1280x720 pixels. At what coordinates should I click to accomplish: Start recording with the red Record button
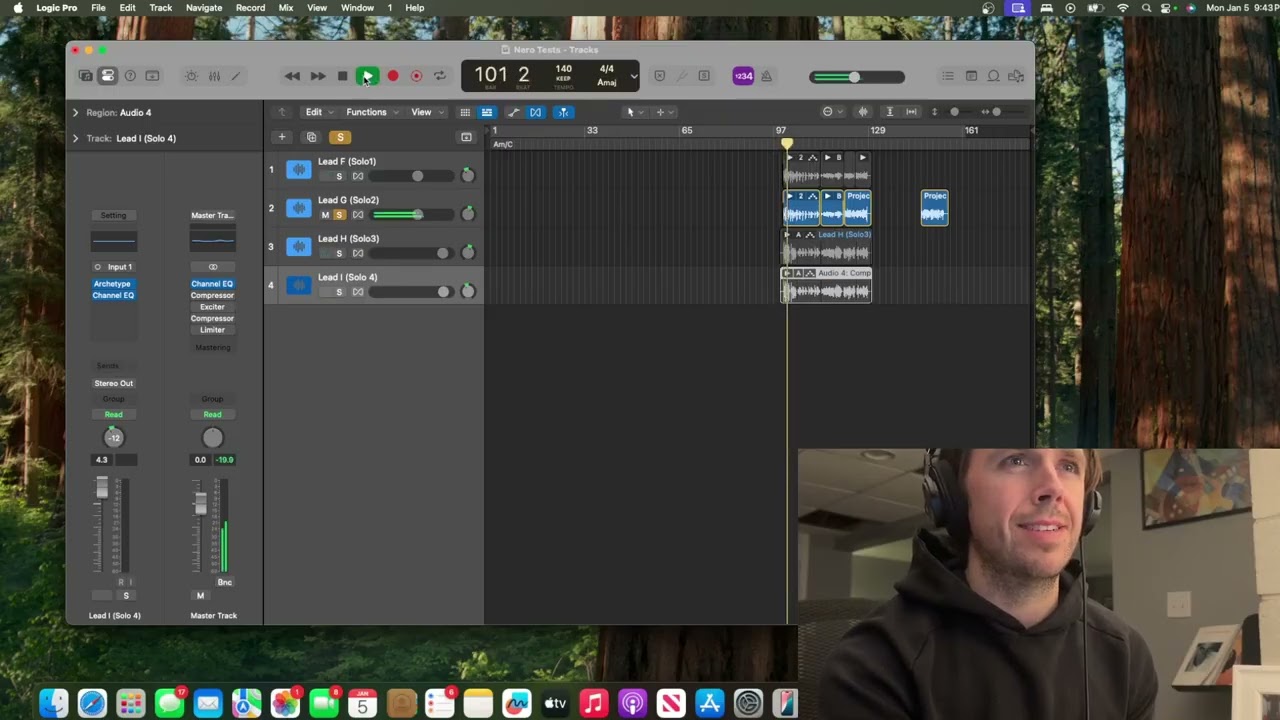coord(393,76)
